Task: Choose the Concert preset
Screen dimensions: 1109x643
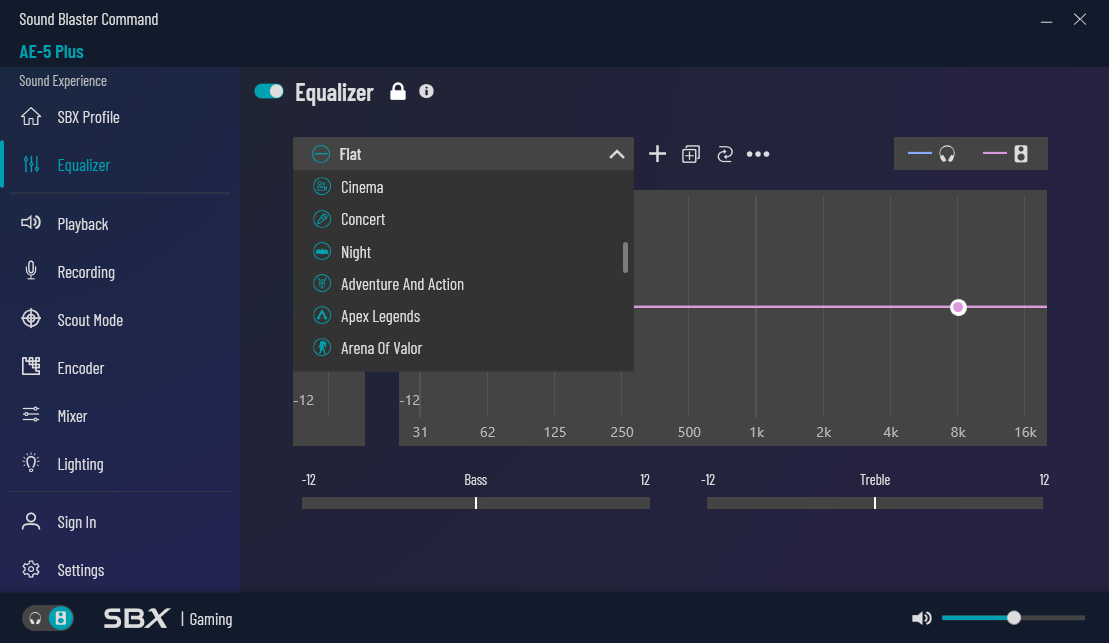Action: [463, 219]
